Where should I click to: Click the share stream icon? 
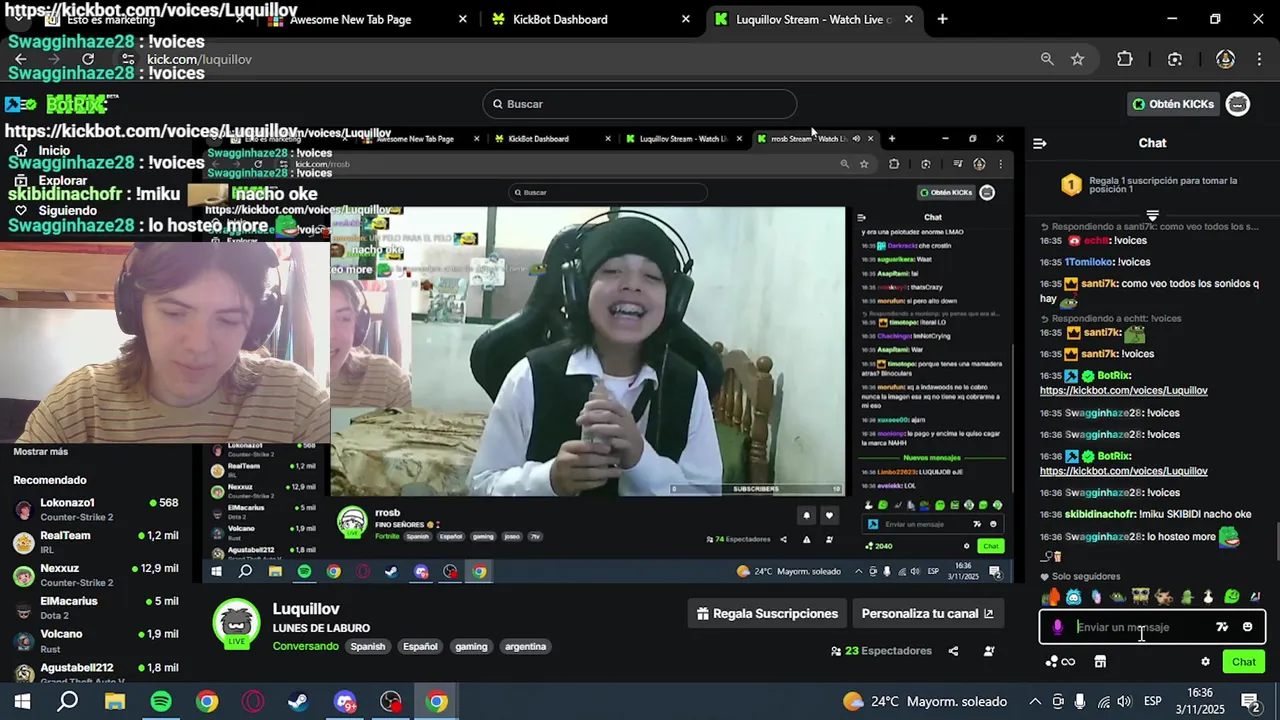953,651
